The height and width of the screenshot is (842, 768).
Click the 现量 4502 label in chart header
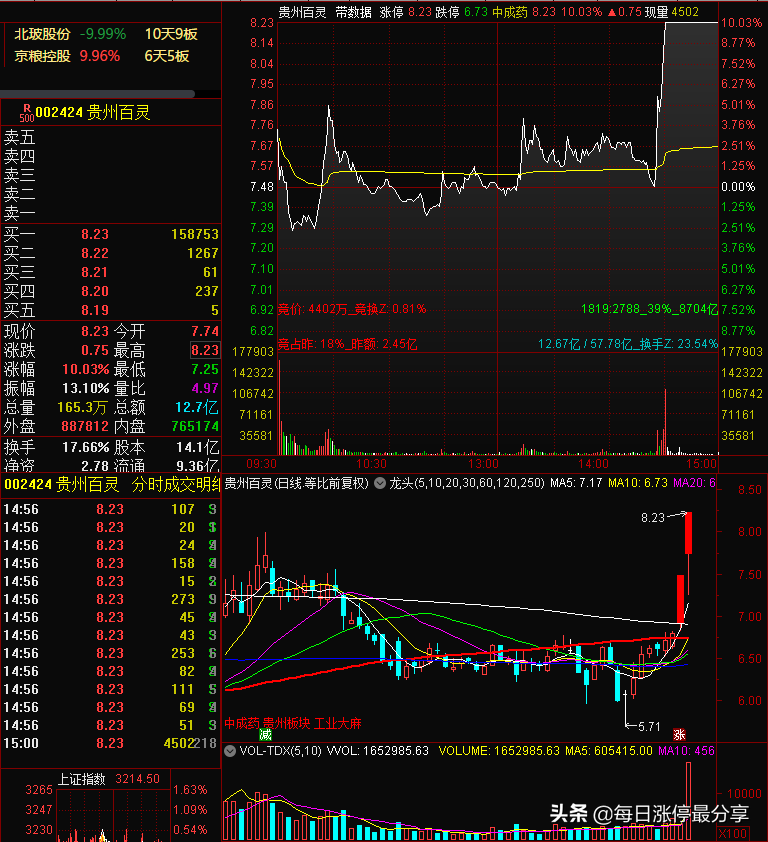click(672, 12)
